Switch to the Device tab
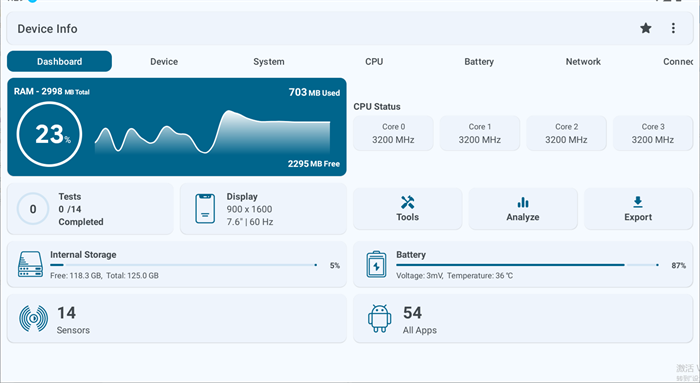 164,62
